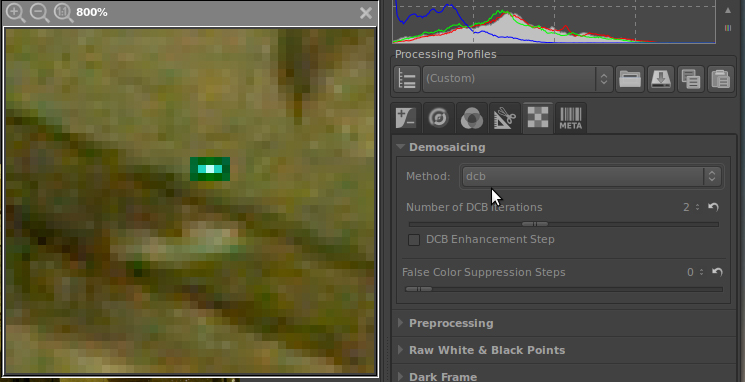Adjust DCB iterations number stepper

(697, 207)
